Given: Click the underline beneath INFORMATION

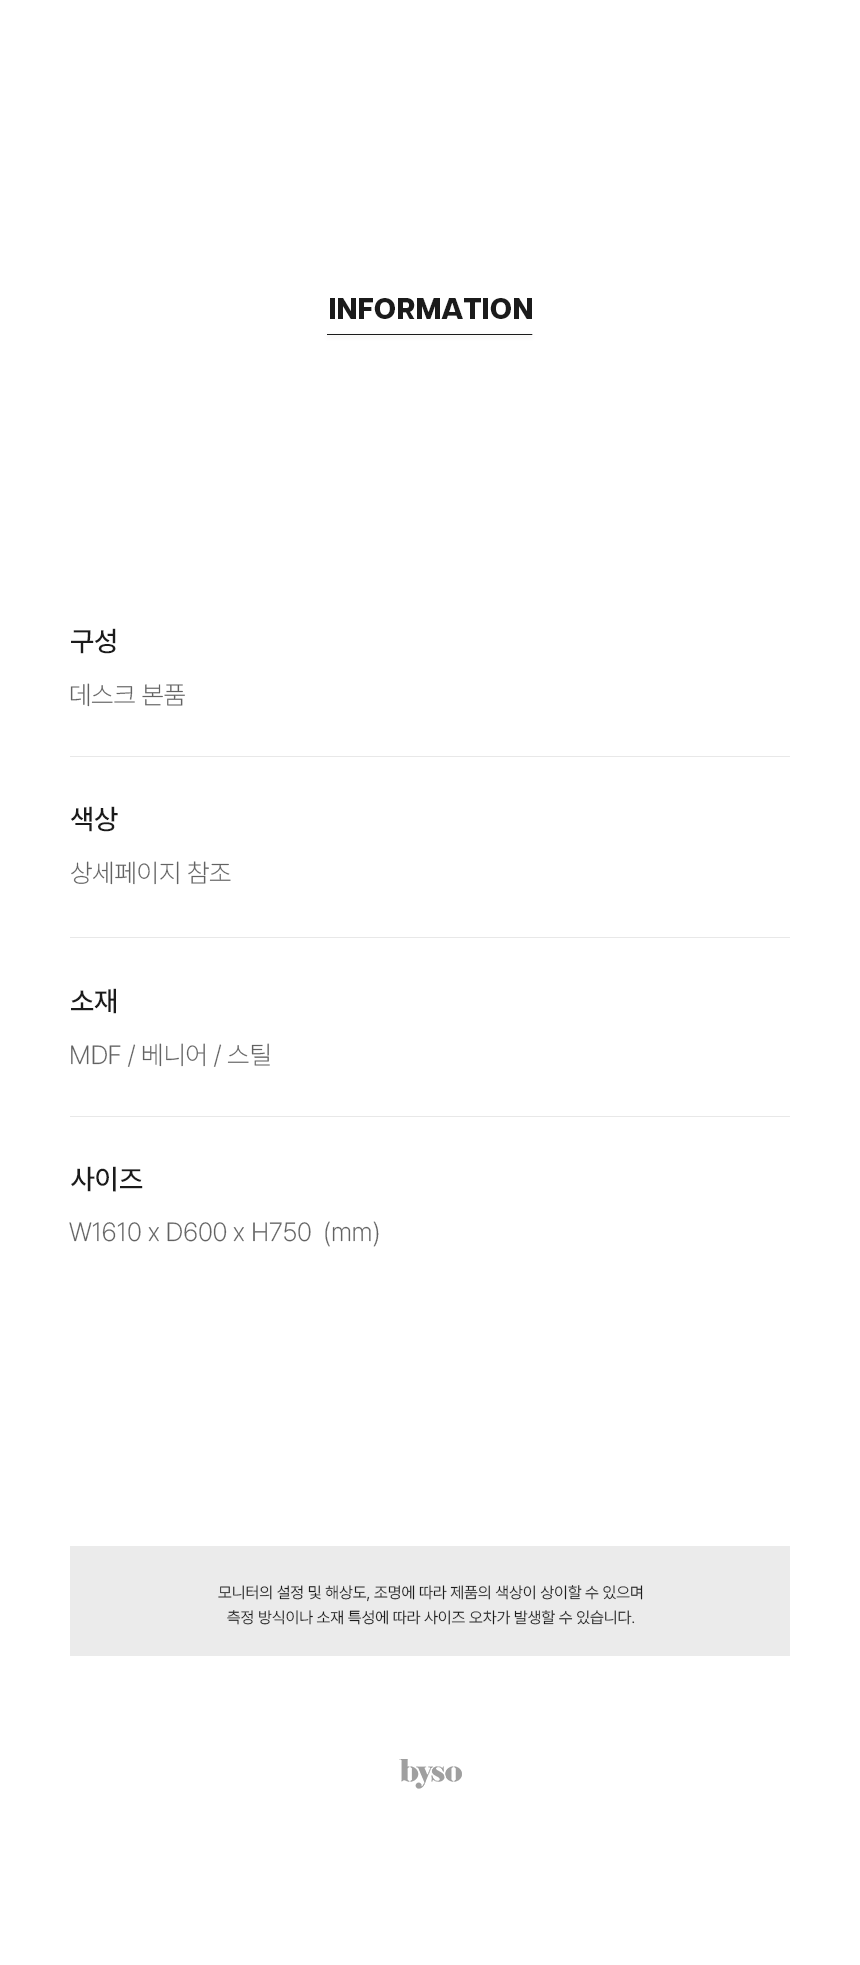Looking at the screenshot, I should [x=430, y=334].
